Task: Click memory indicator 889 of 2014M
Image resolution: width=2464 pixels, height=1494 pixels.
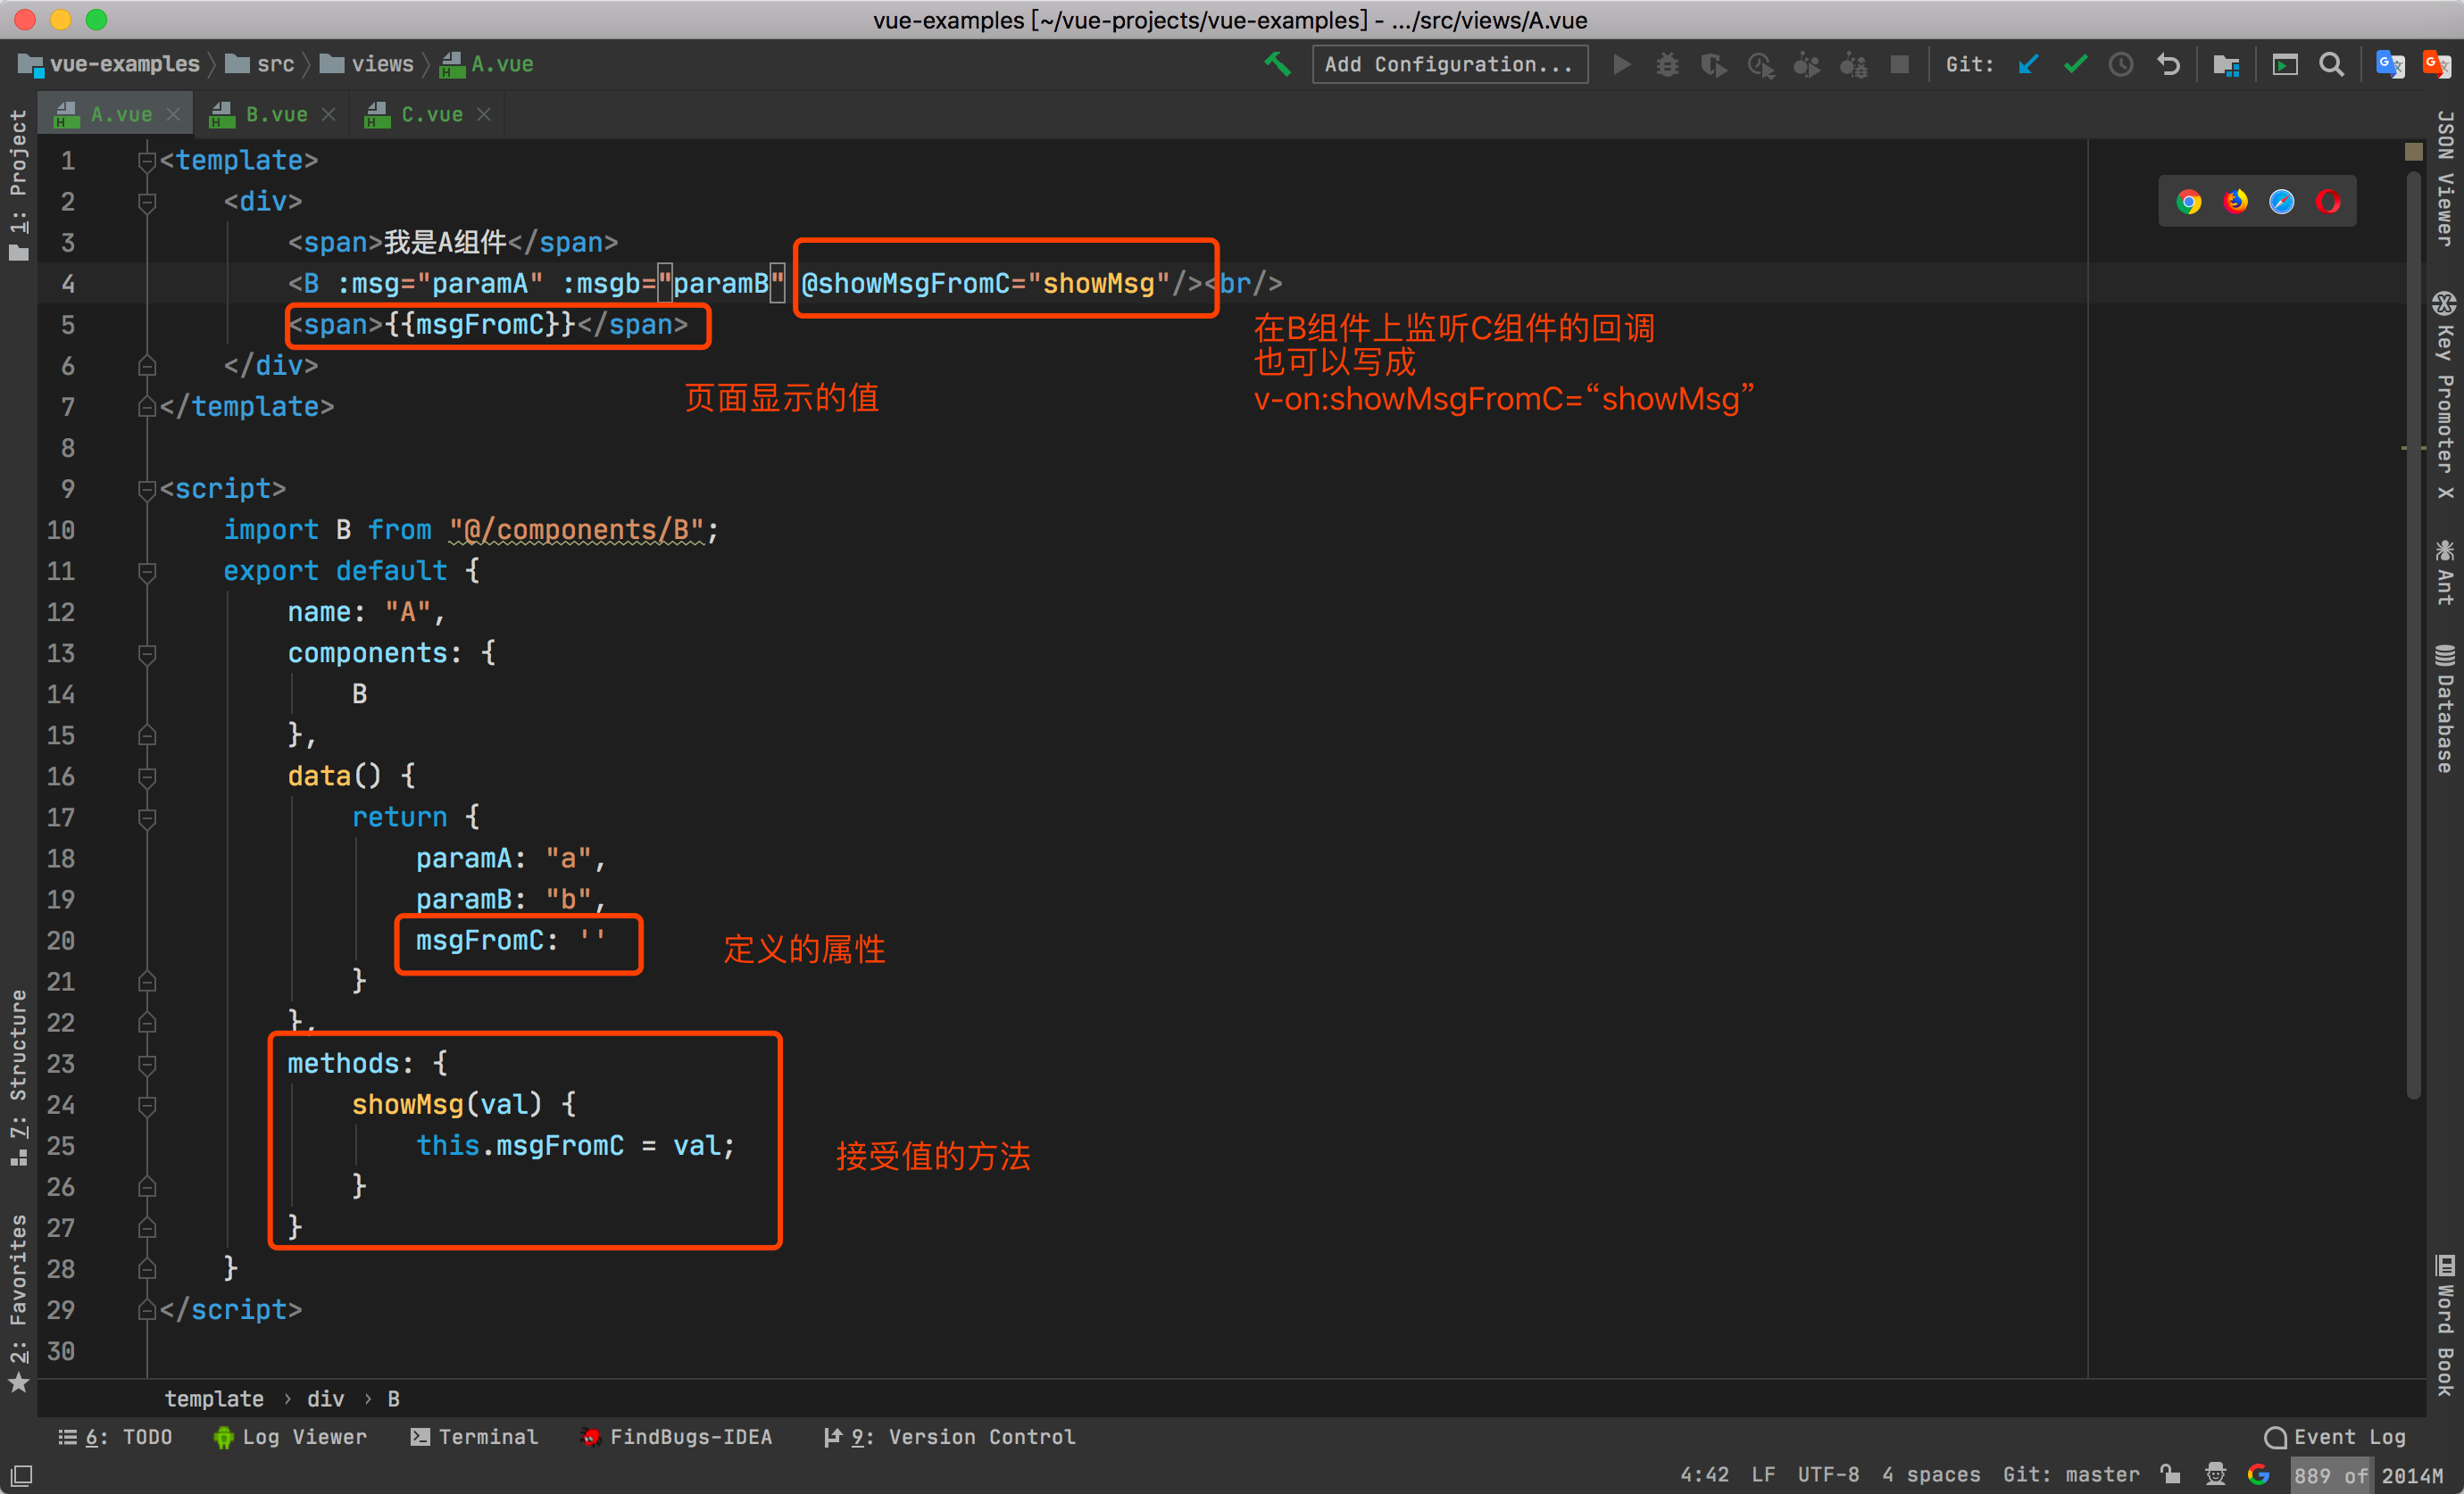Action: [x=2367, y=1475]
